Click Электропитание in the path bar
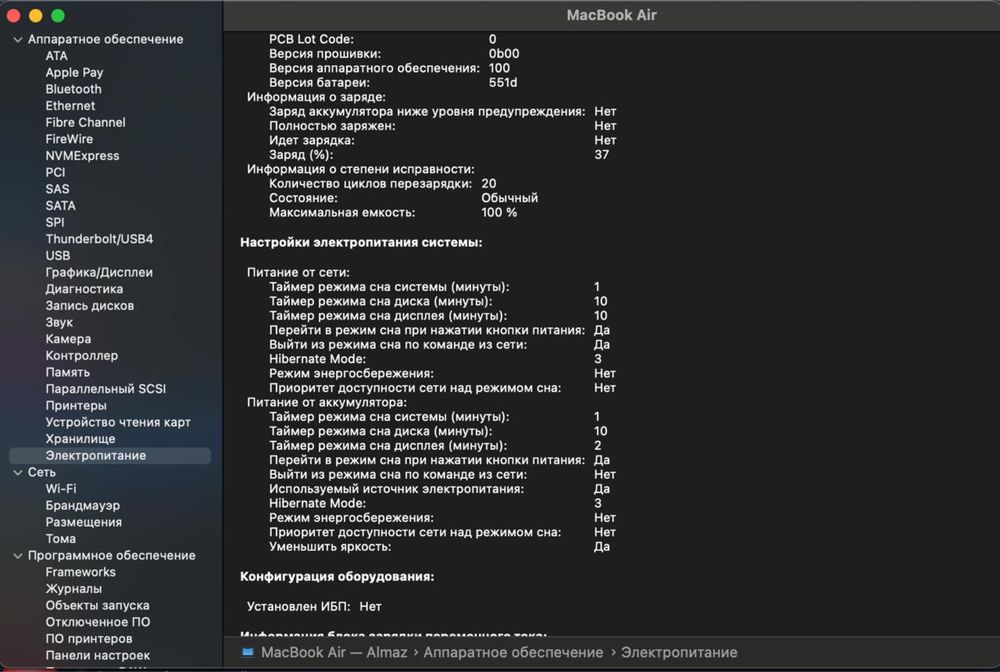This screenshot has width=1000, height=672. pos(679,652)
